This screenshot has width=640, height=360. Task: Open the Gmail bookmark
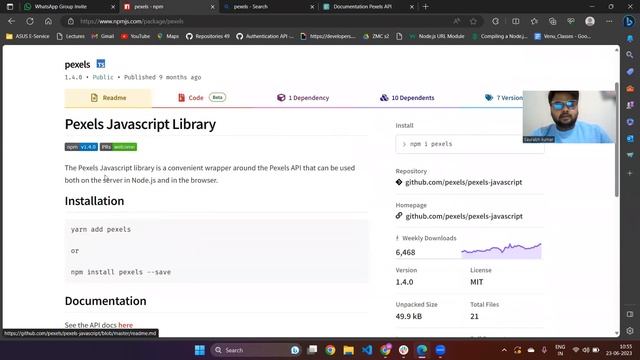point(103,36)
